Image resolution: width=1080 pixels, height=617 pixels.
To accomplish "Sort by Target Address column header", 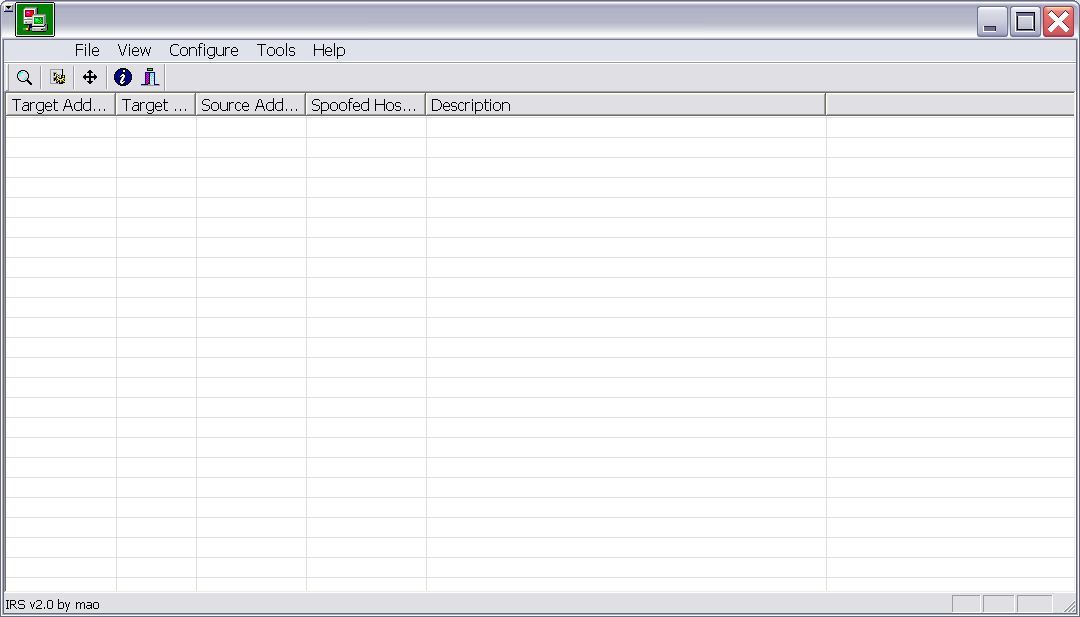I will [x=61, y=105].
